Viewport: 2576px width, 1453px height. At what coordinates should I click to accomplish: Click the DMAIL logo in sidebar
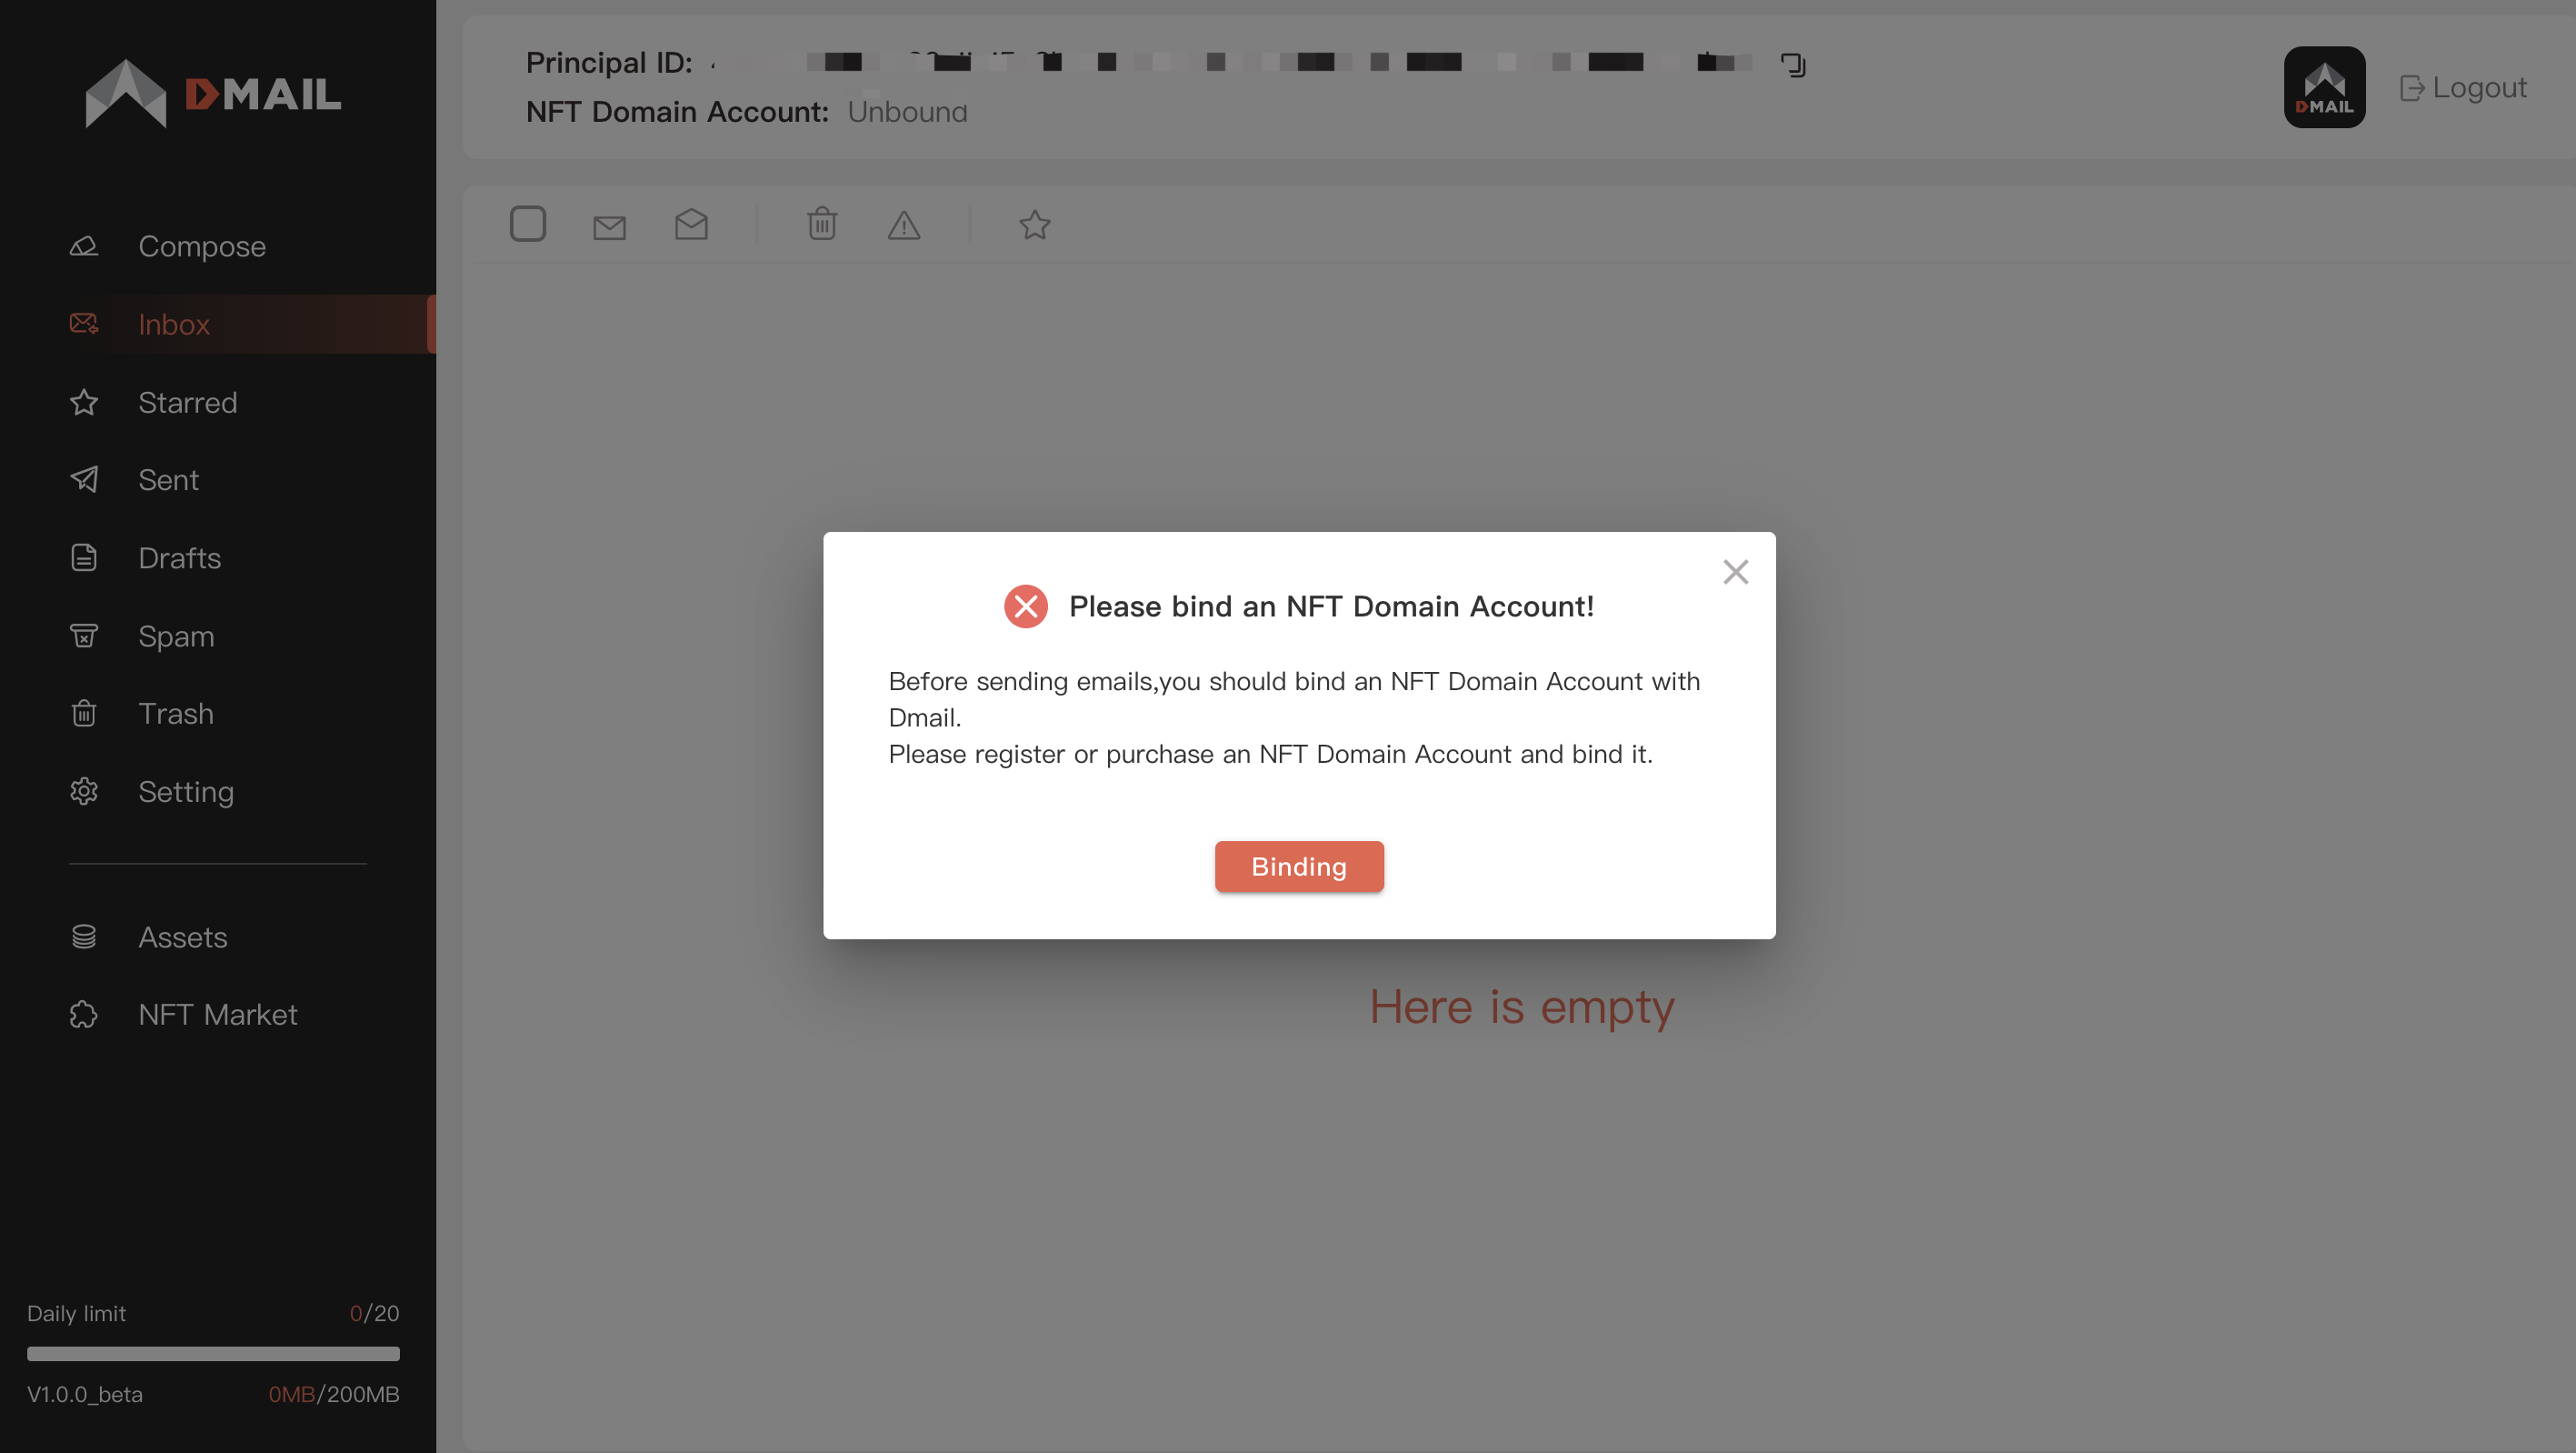point(213,93)
